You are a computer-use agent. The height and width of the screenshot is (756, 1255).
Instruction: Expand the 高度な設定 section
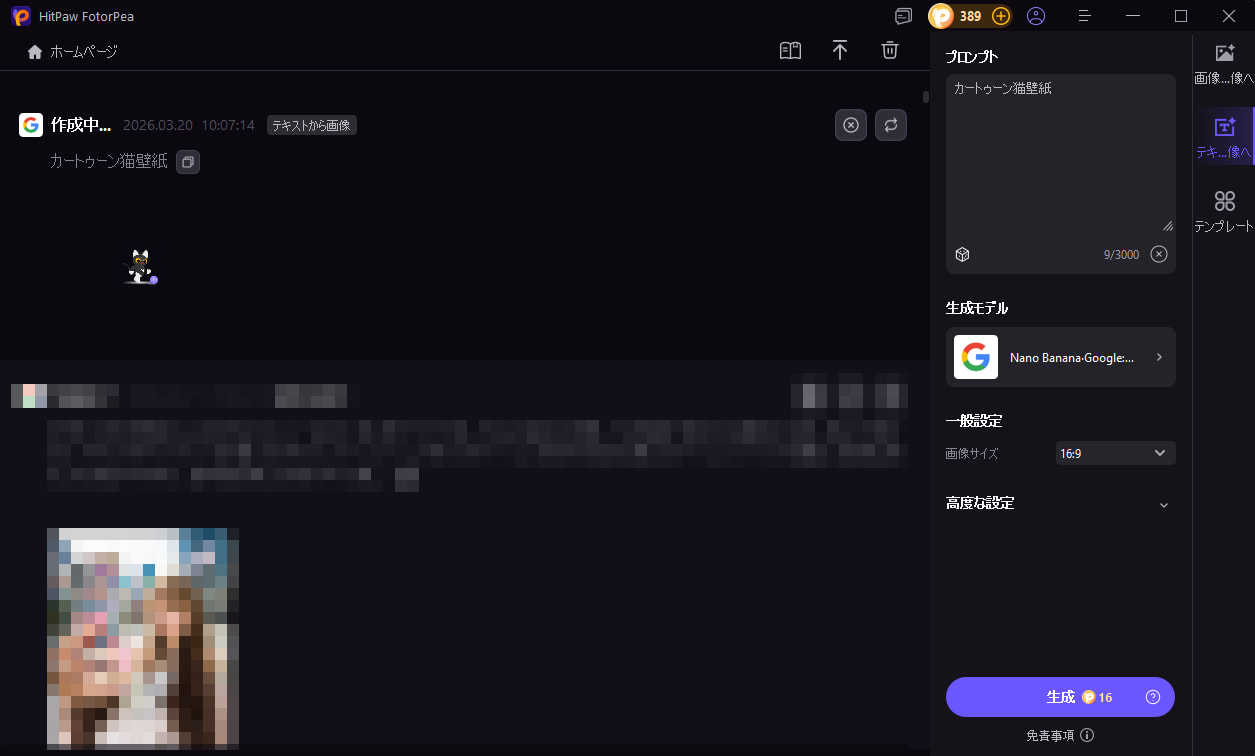(x=1163, y=504)
